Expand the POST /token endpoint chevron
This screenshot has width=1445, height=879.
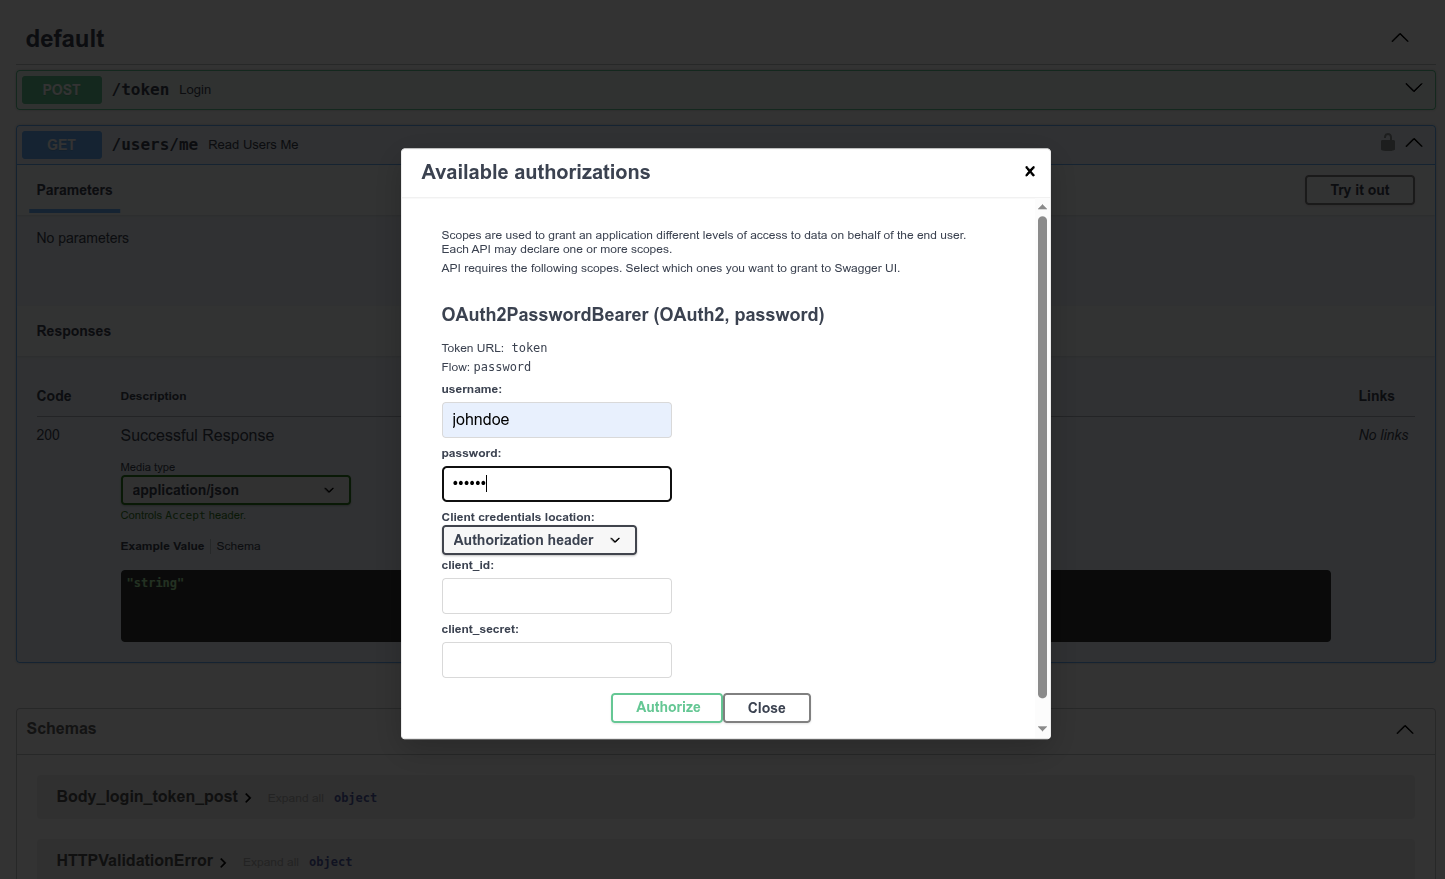[1413, 89]
